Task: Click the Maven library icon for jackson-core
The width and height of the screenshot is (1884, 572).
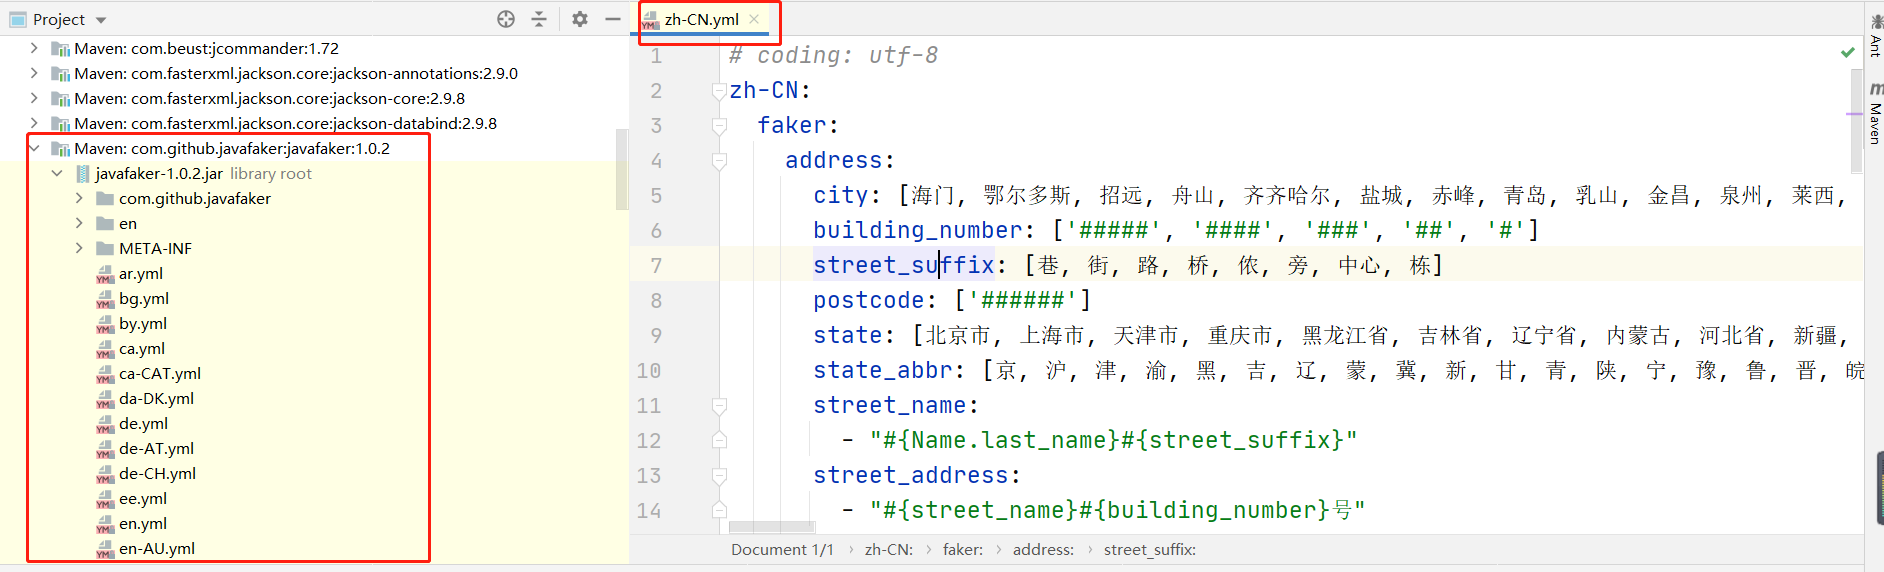Action: (60, 98)
